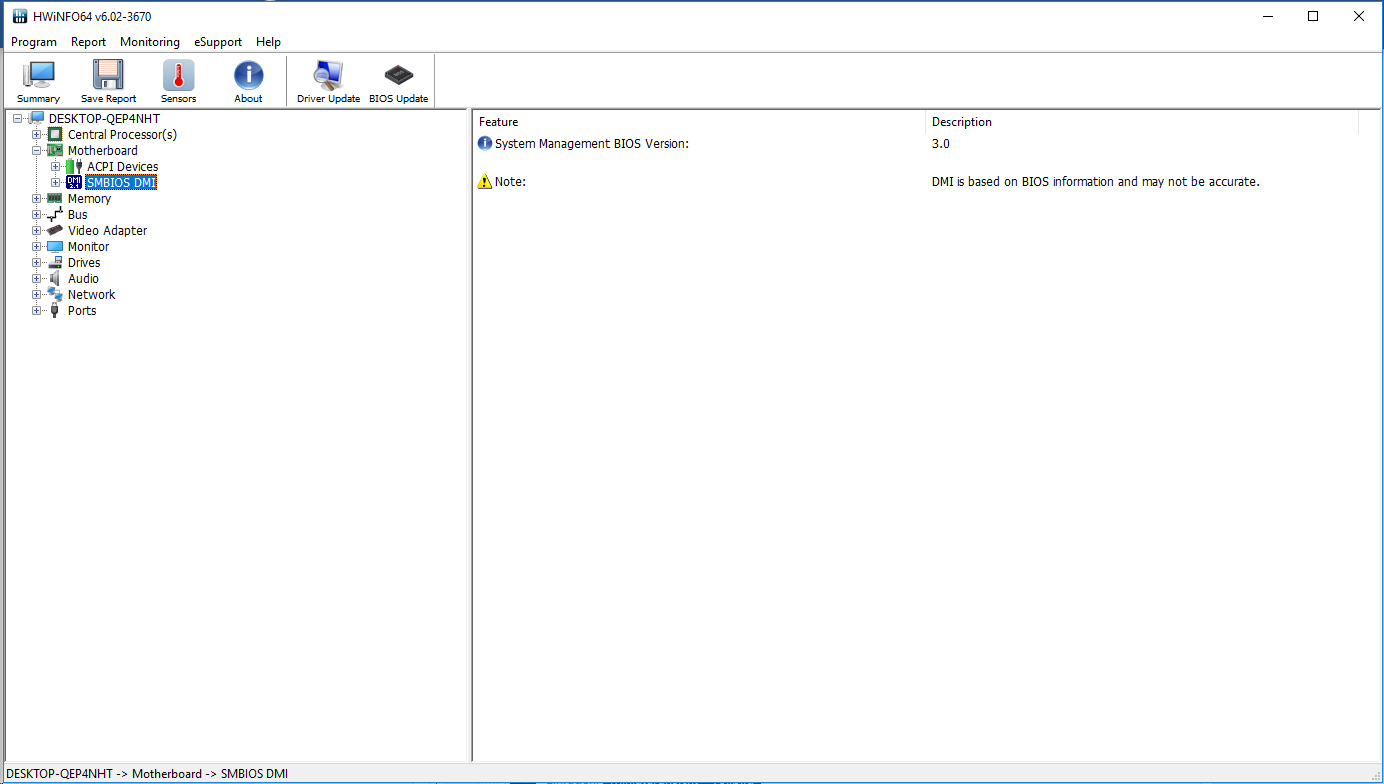Expand the Video Adapter node
The image size is (1384, 784).
click(x=37, y=231)
